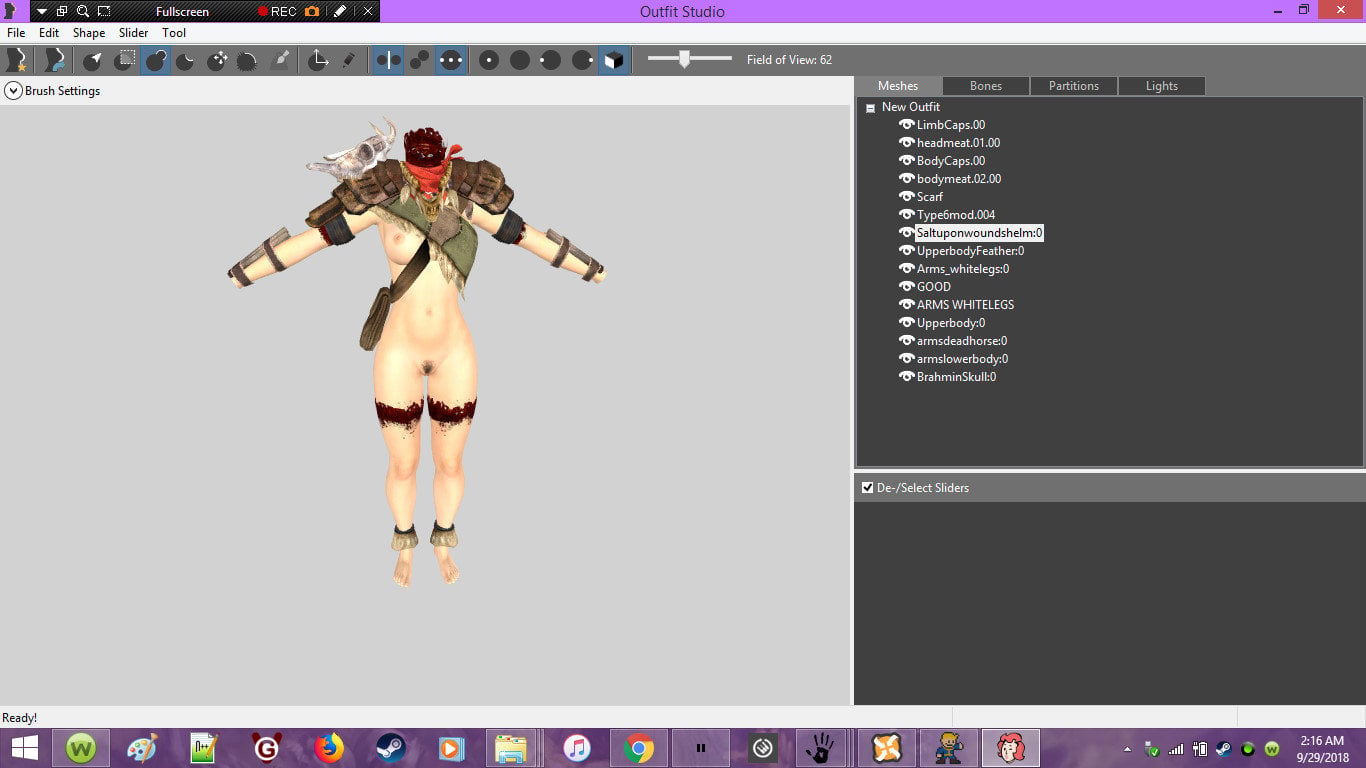Viewport: 1366px width, 768px height.
Task: Hide the headmeat.01.00 mesh
Action: pos(907,143)
